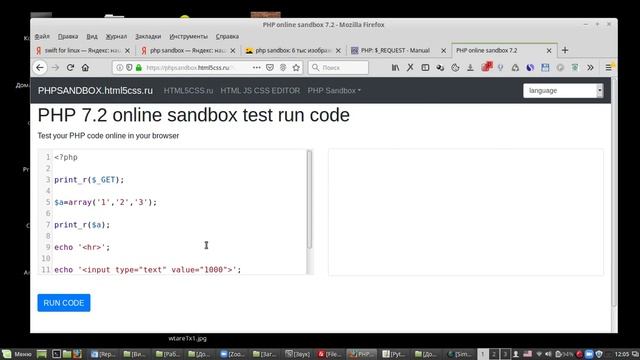Open the Инструменты menu

click(189, 36)
